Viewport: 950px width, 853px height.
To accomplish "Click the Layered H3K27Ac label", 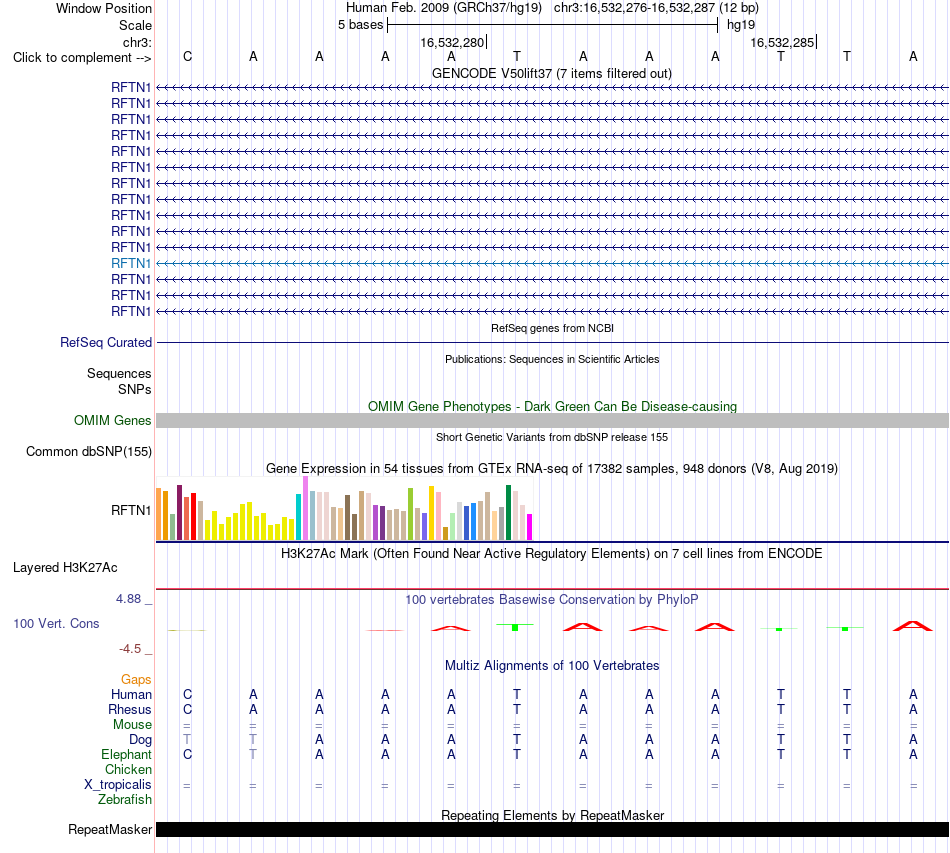I will pyautogui.click(x=65, y=568).
